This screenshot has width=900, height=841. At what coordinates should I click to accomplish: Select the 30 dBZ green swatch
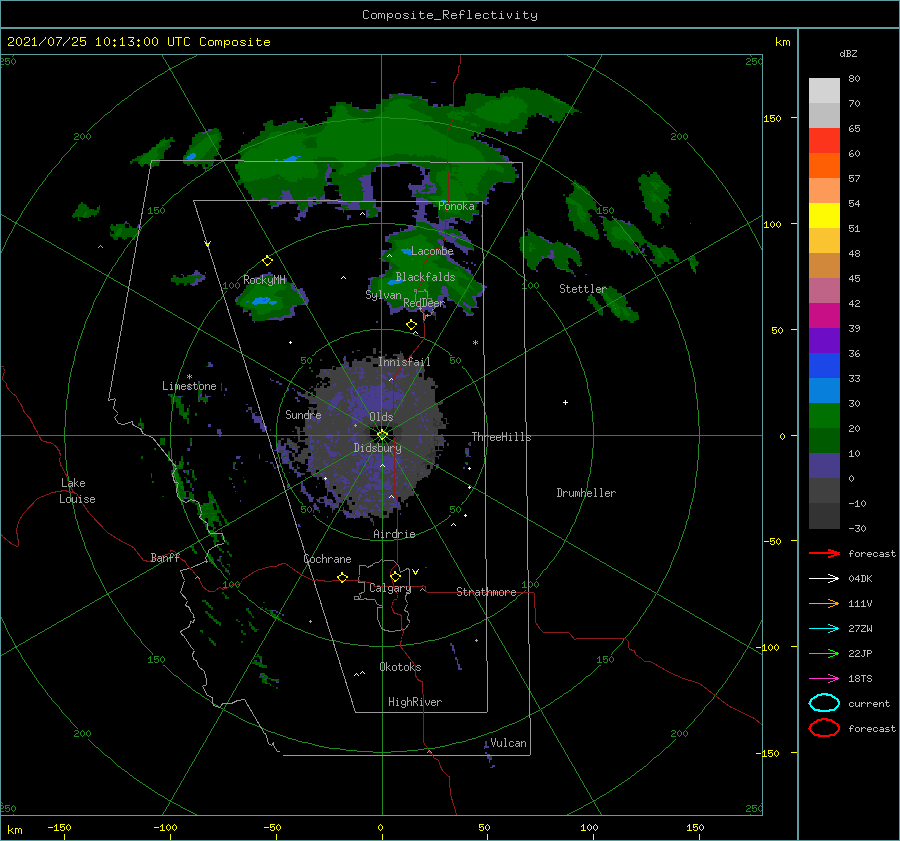tap(824, 415)
